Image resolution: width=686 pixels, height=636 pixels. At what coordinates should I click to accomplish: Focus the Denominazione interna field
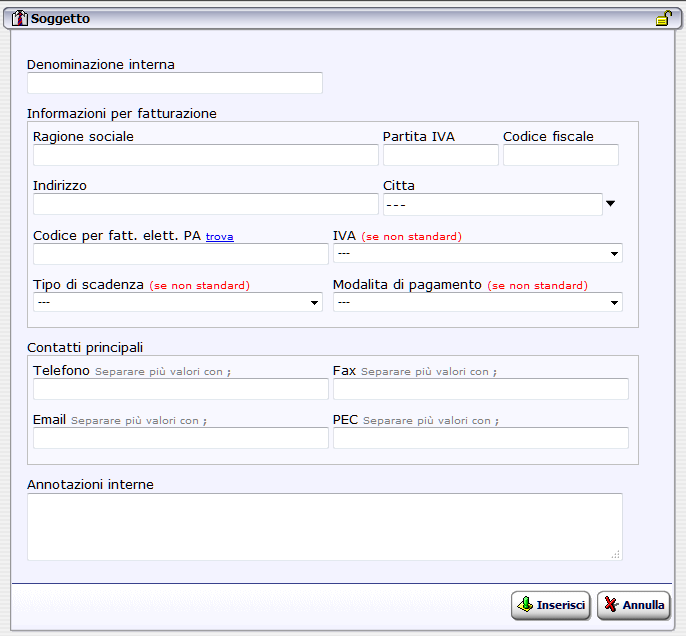(174, 83)
